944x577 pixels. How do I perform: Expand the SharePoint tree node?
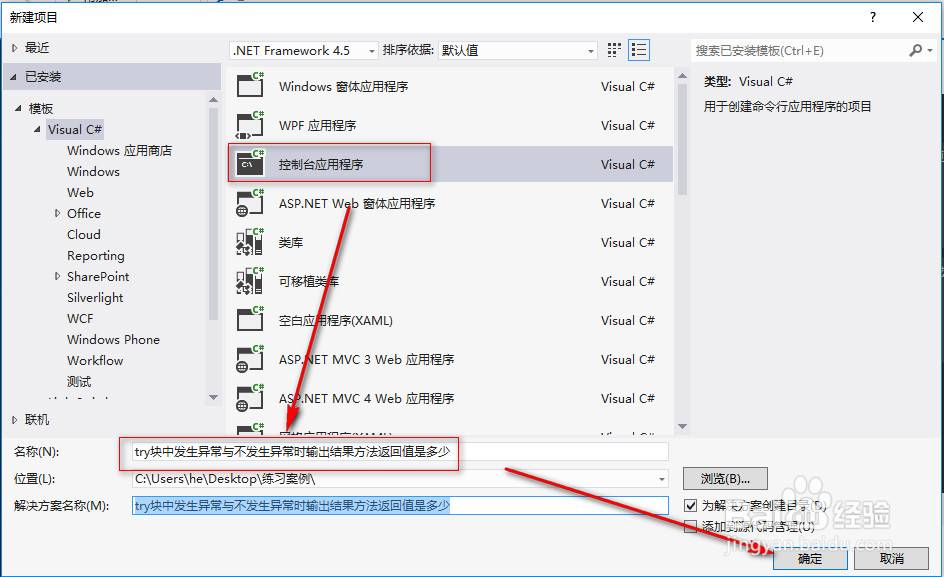point(57,276)
